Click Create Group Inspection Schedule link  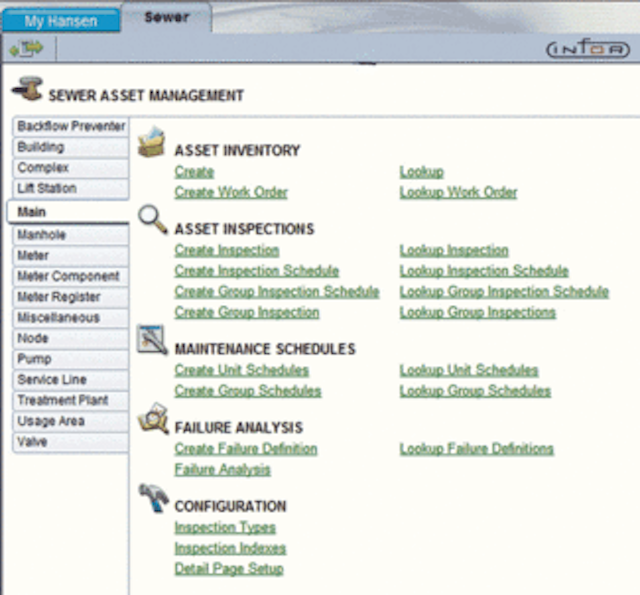pyautogui.click(x=277, y=291)
